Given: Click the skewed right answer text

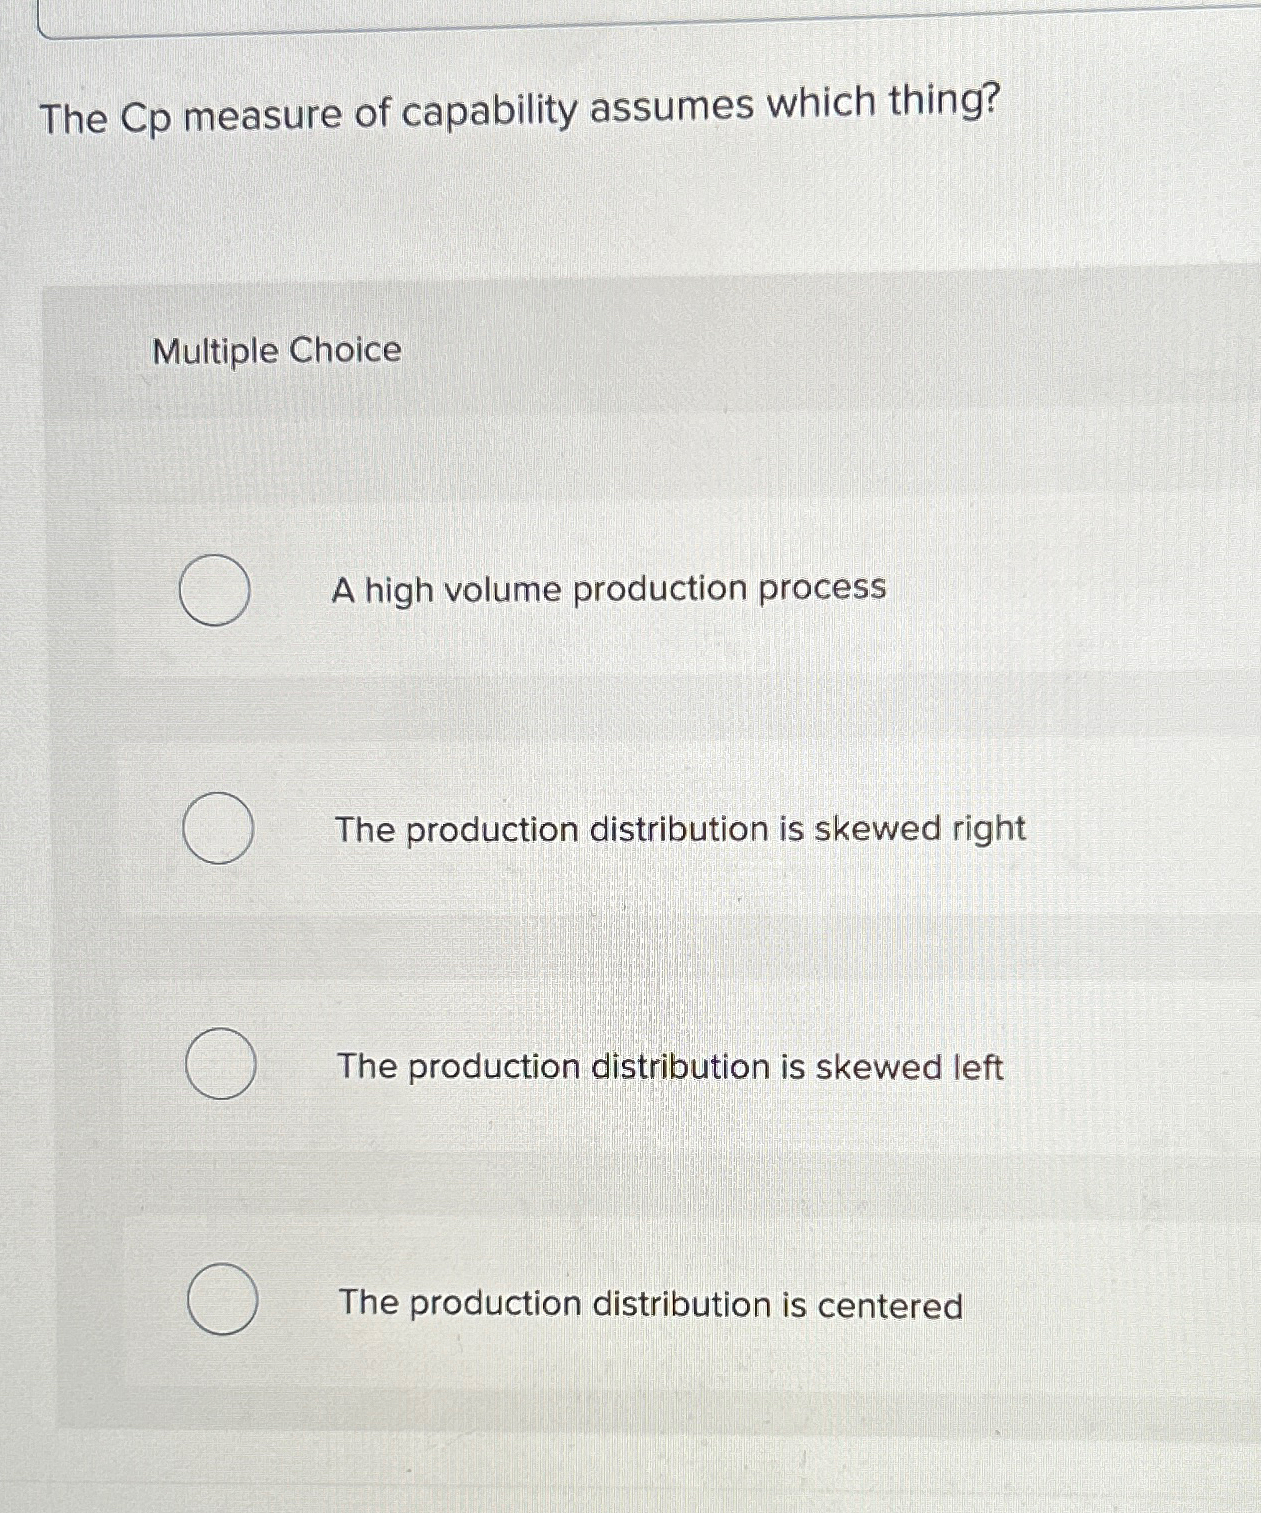Looking at the screenshot, I should pos(681,828).
